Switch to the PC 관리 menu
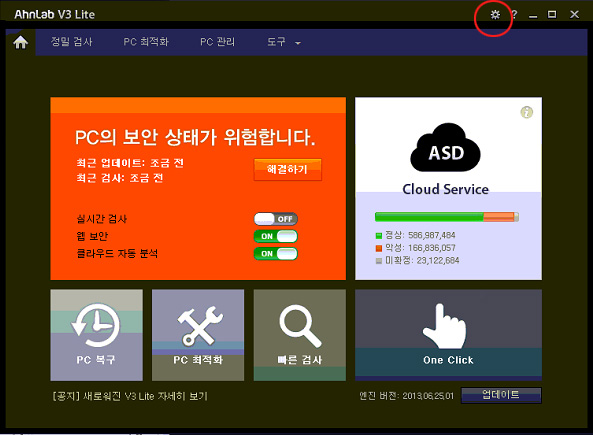The width and height of the screenshot is (593, 435). pos(217,42)
